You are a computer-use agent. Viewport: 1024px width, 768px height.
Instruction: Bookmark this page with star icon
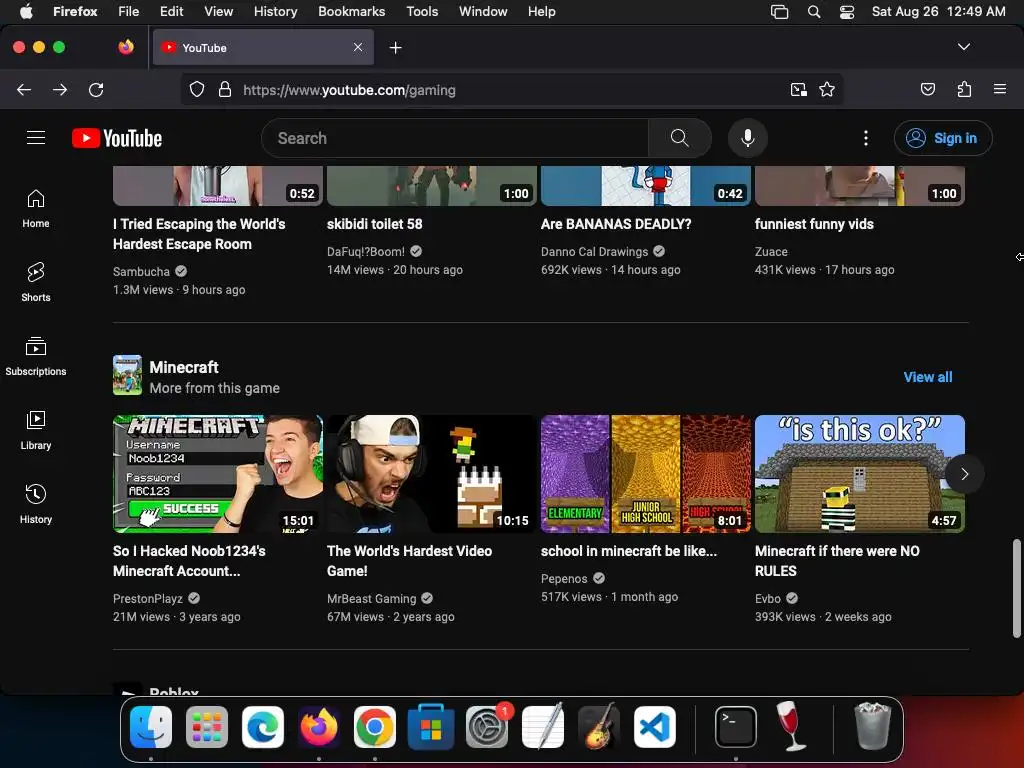[x=827, y=89]
